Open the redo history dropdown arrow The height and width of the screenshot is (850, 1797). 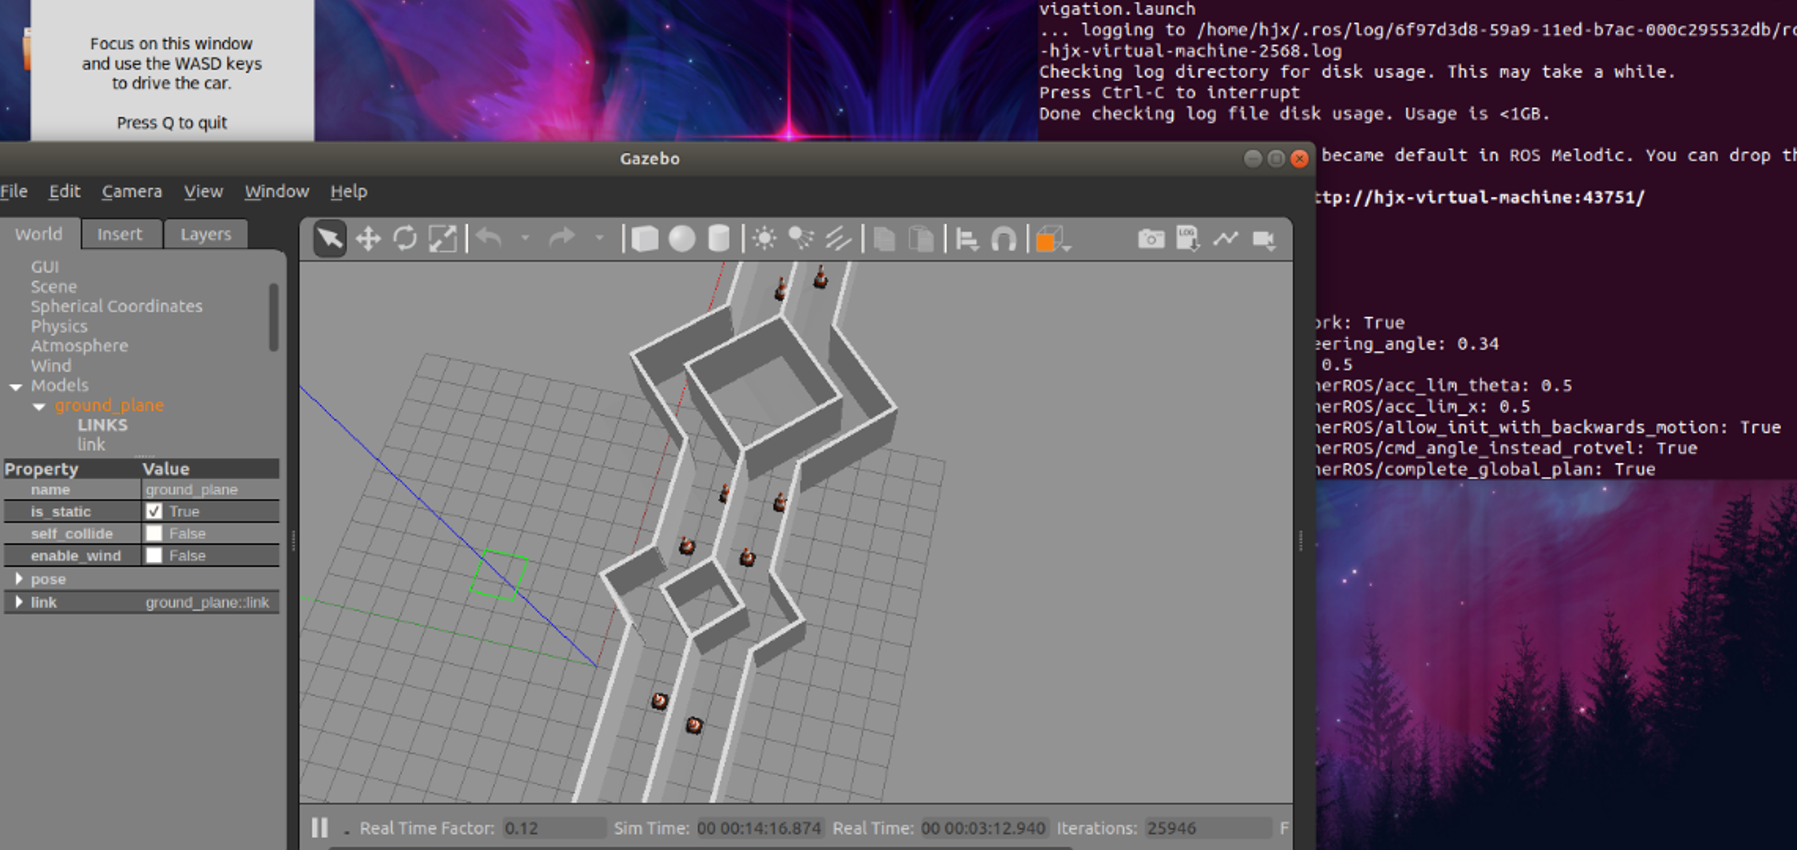coord(599,238)
